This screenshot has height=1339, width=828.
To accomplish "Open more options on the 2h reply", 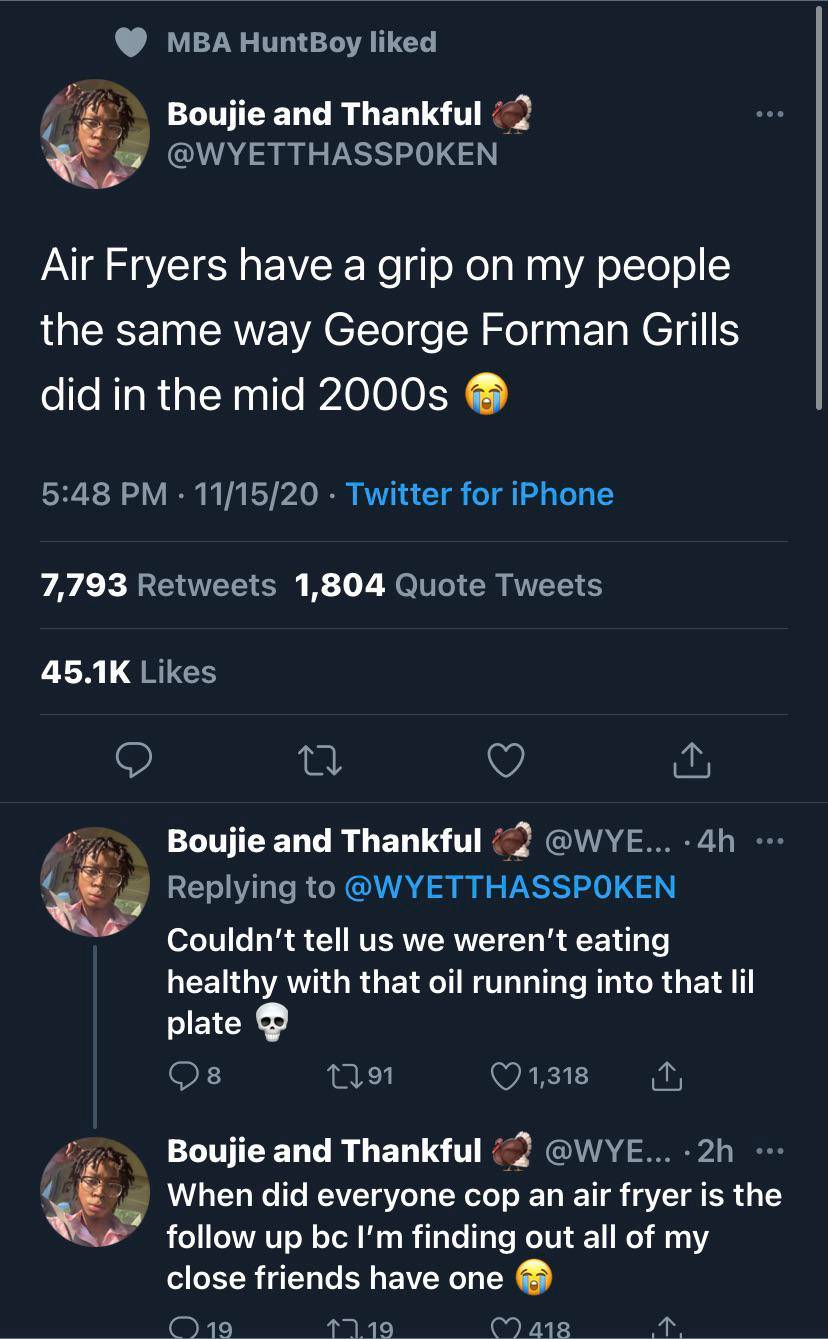I will 770,1151.
